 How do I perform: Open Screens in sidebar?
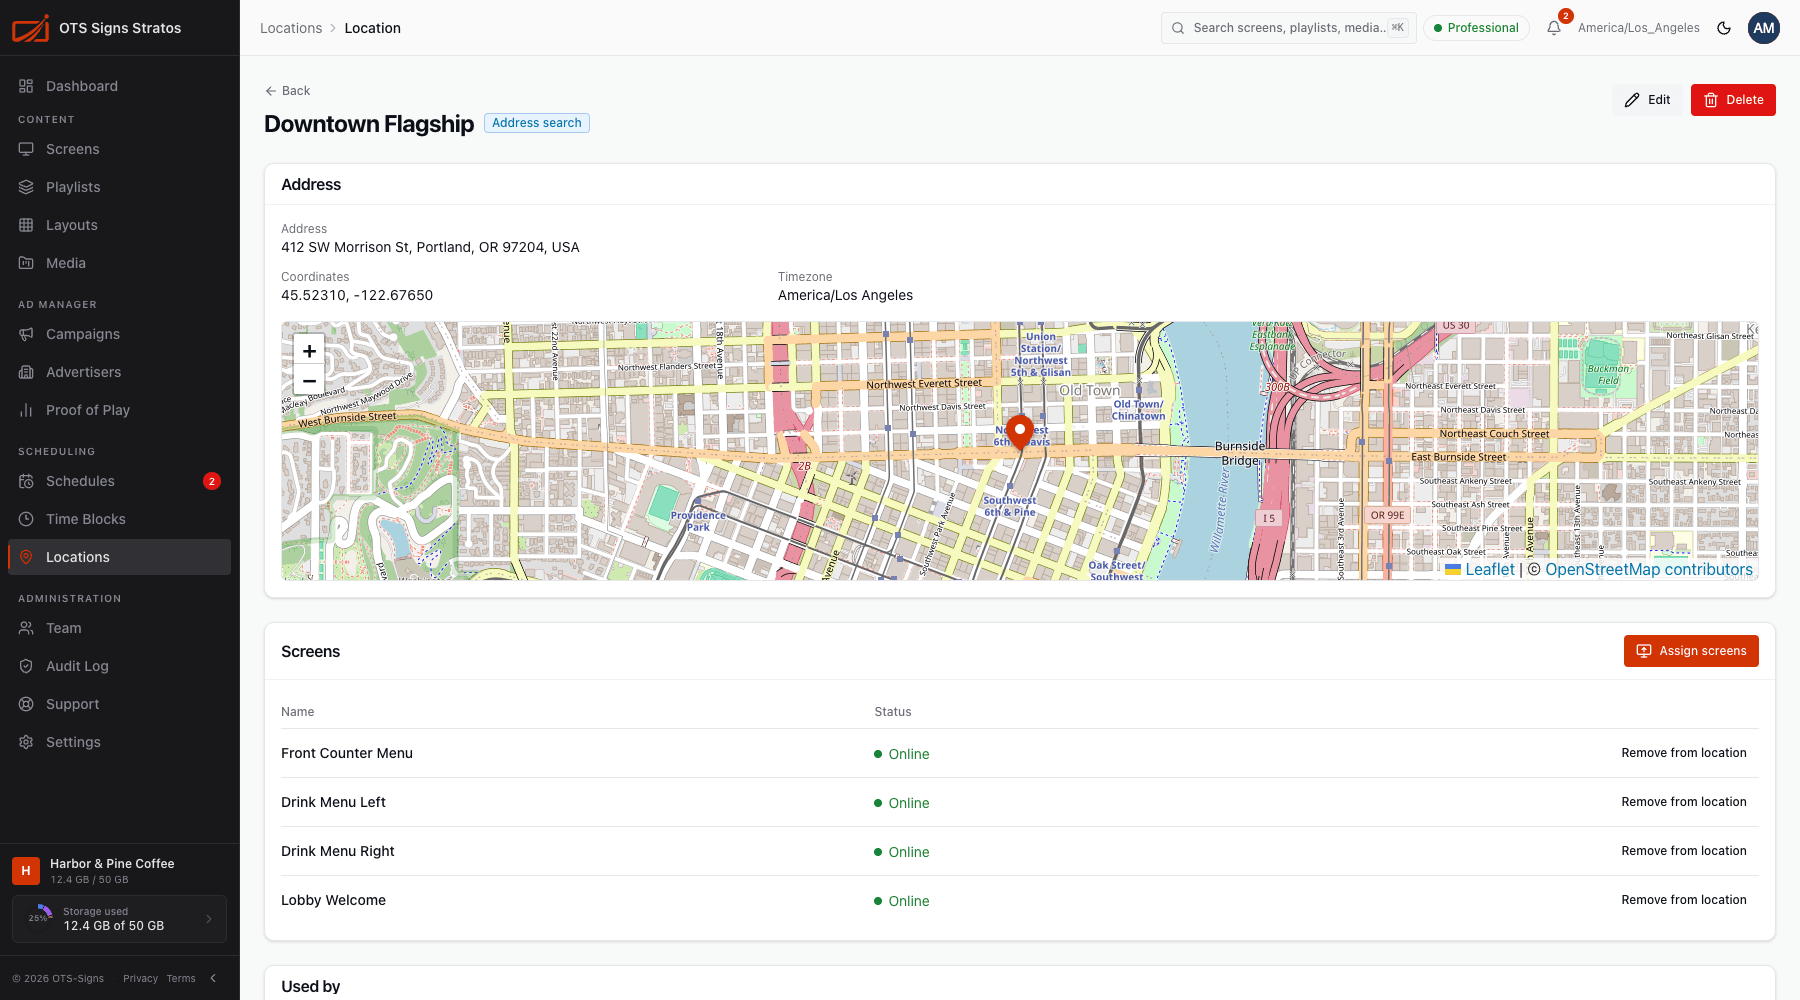point(119,149)
